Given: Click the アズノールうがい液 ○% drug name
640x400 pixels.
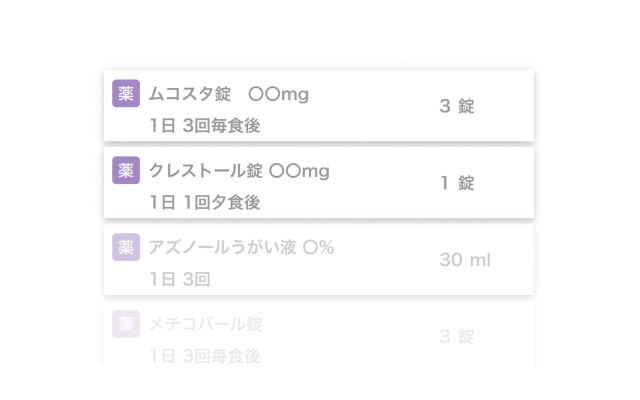Looking at the screenshot, I should coord(240,248).
